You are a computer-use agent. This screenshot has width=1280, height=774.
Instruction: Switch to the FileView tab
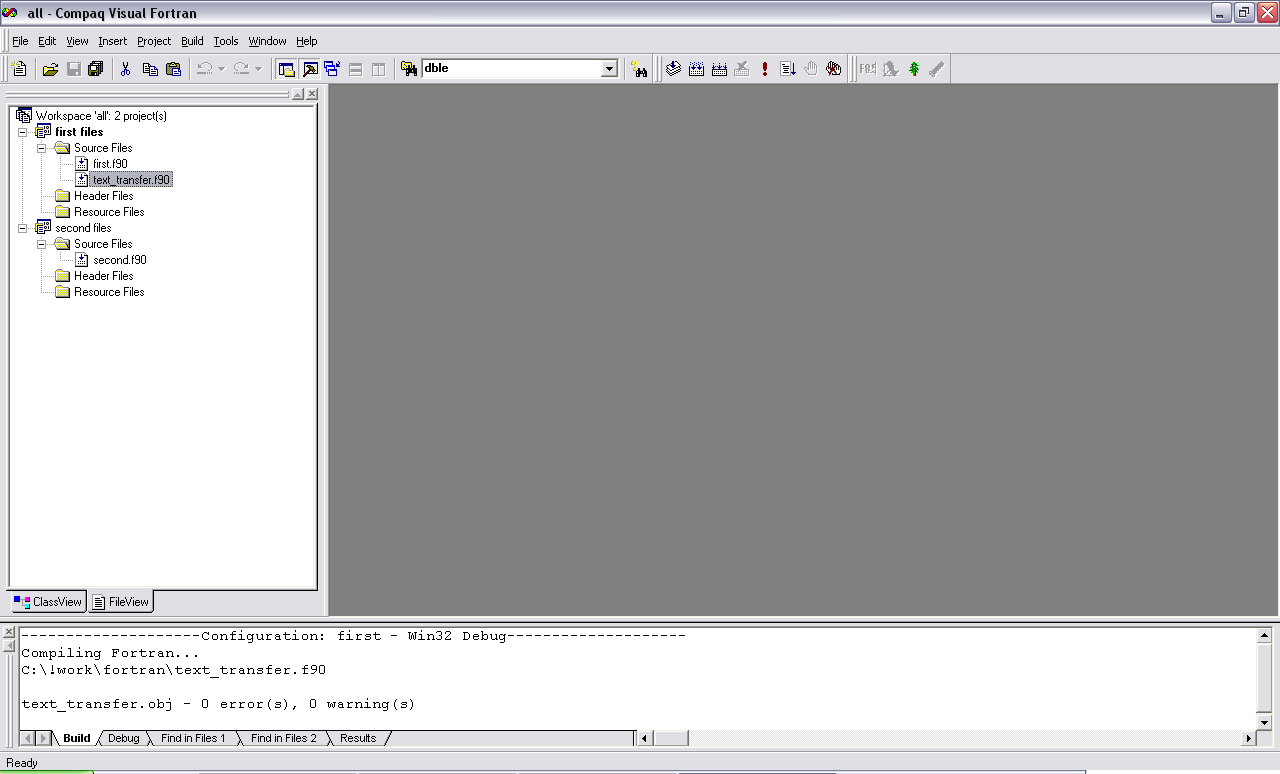pyautogui.click(x=120, y=602)
